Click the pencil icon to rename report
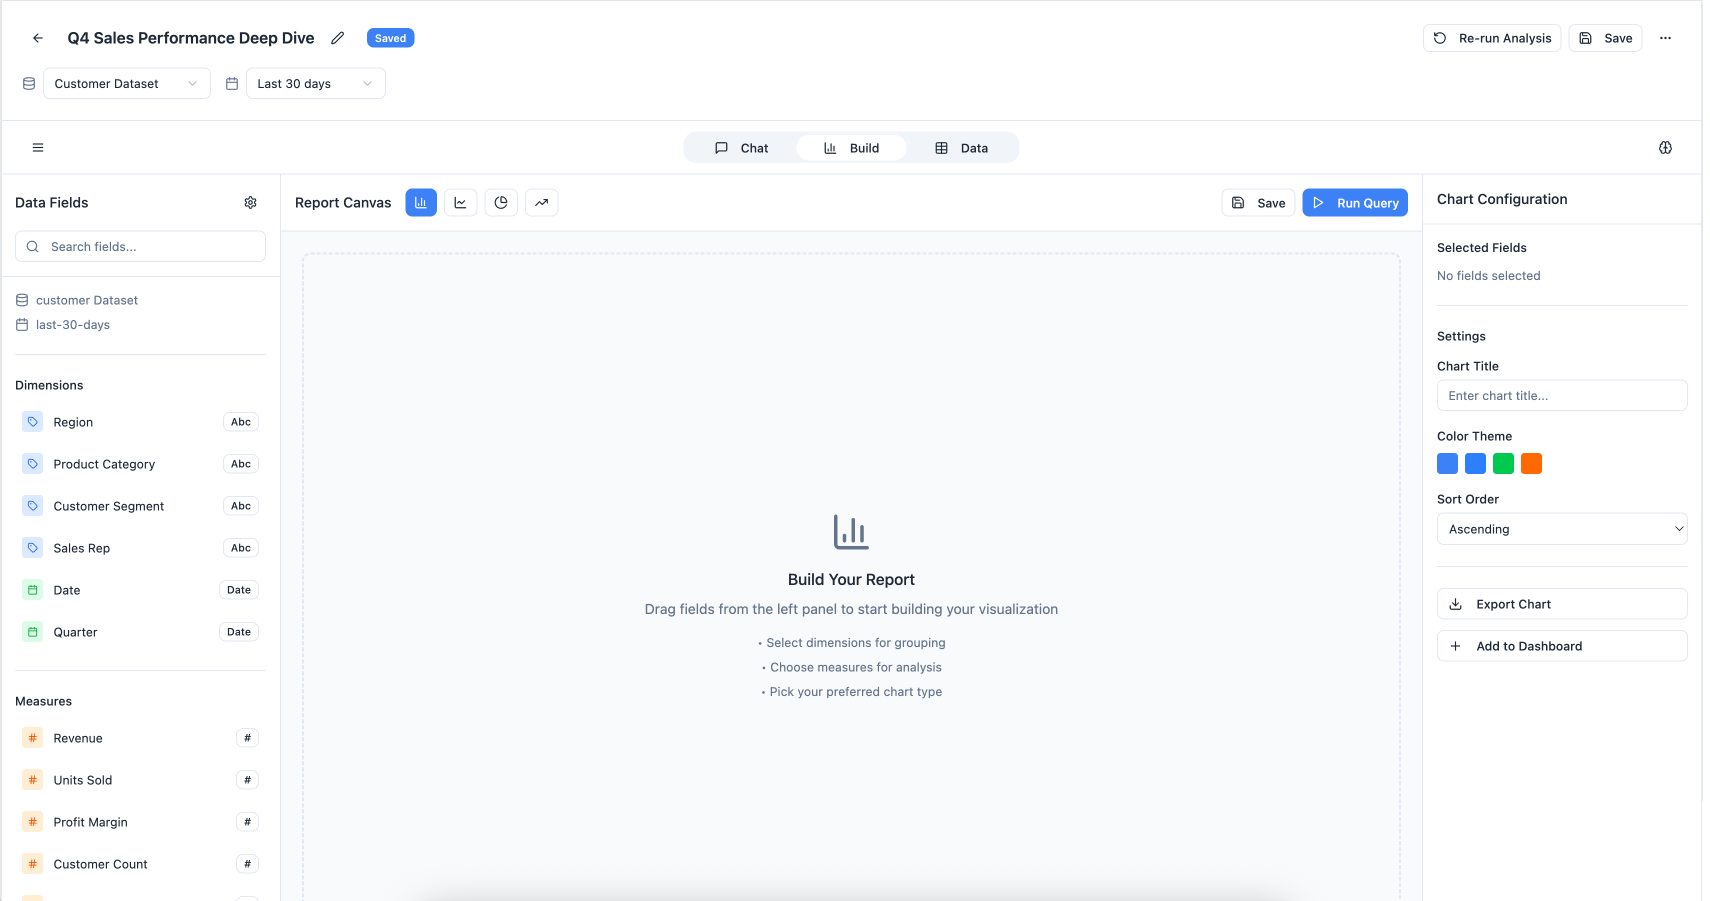This screenshot has height=901, width=1710. (338, 38)
